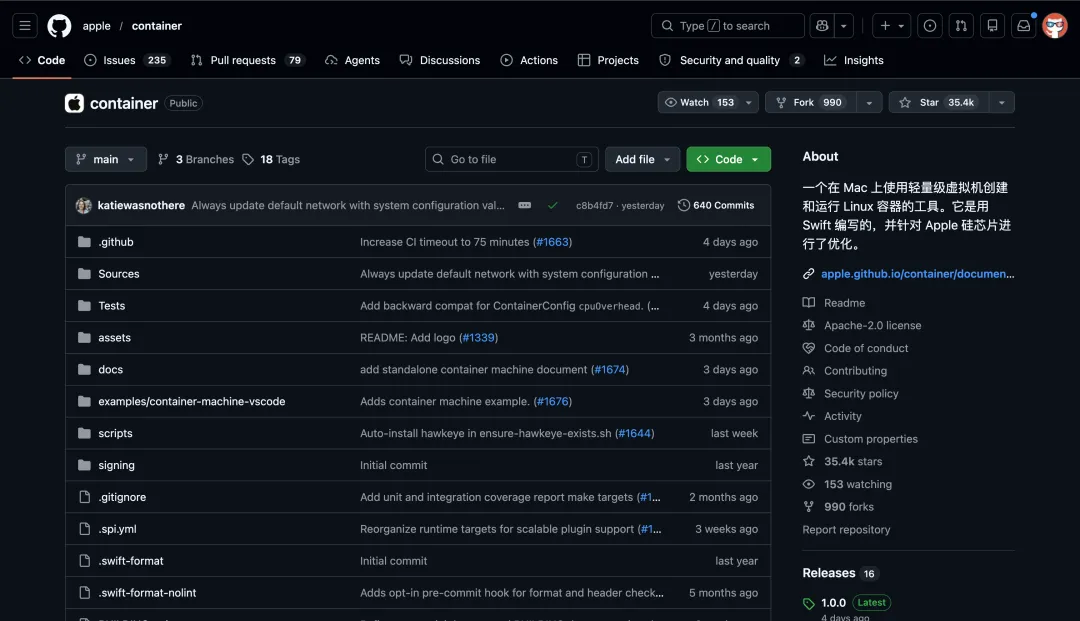This screenshot has height=621, width=1080.
Task: Open the Security and quality tab
Action: pyautogui.click(x=731, y=60)
